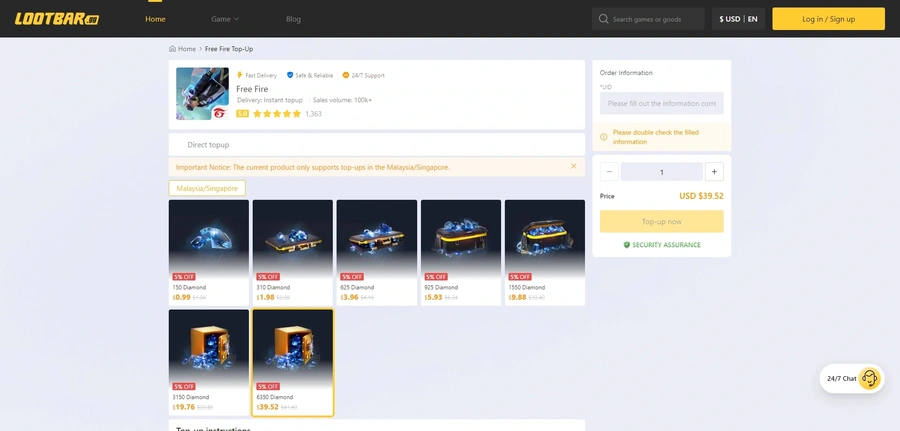Viewport: 900px width, 431px height.
Task: Decrease quantity with the minus button
Action: click(609, 172)
